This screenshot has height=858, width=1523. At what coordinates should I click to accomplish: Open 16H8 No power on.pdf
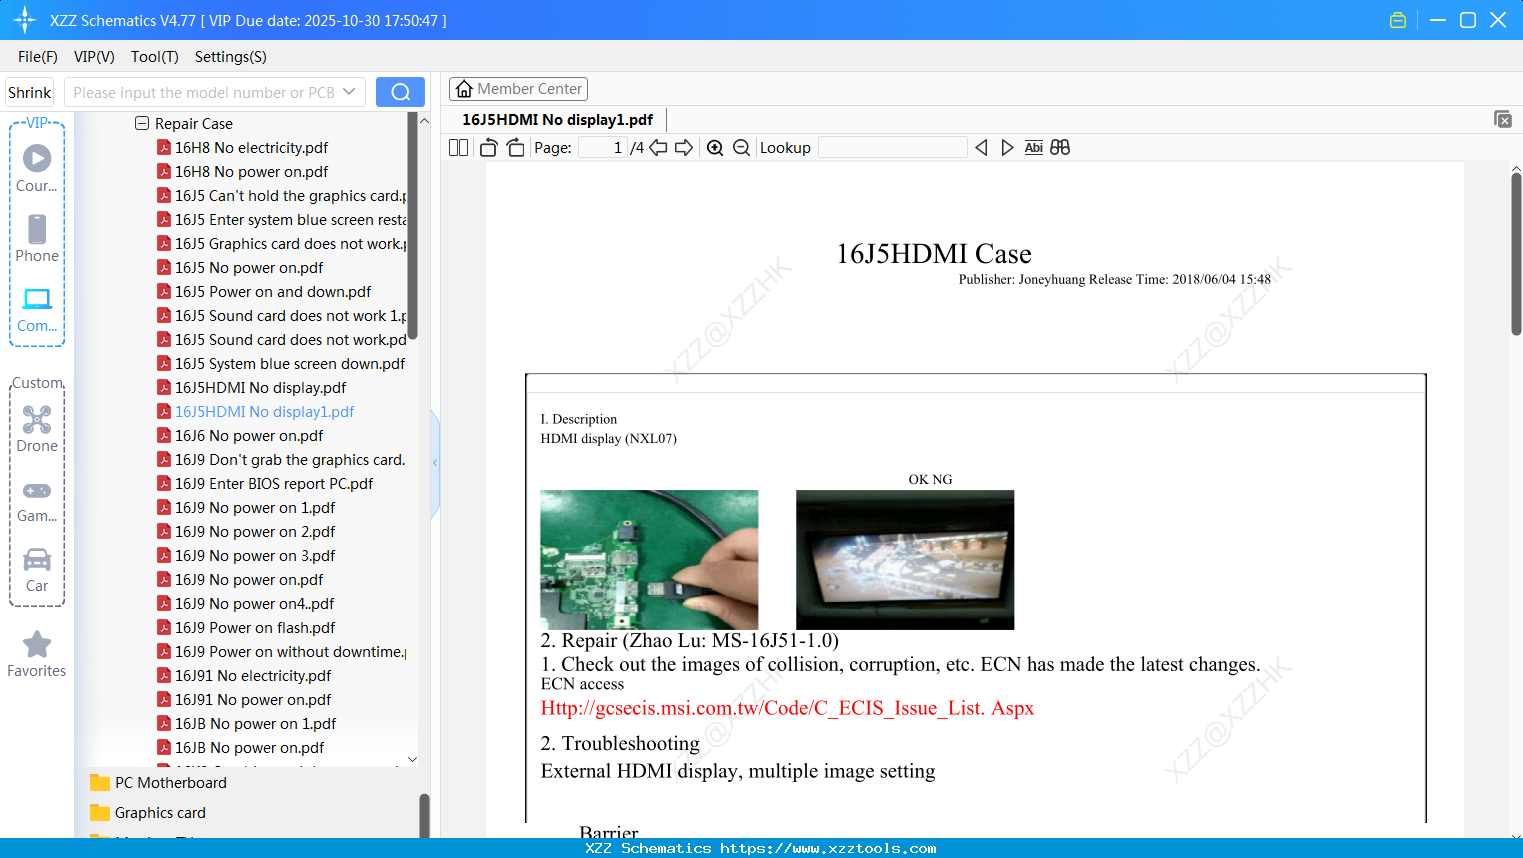pos(251,172)
